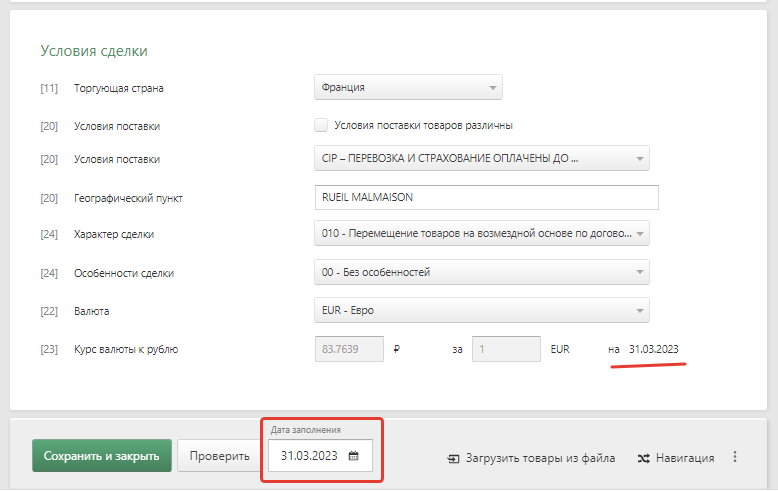Open the Валюта dropdown showing EUR - Евро
The height and width of the screenshot is (491, 778).
tap(482, 310)
